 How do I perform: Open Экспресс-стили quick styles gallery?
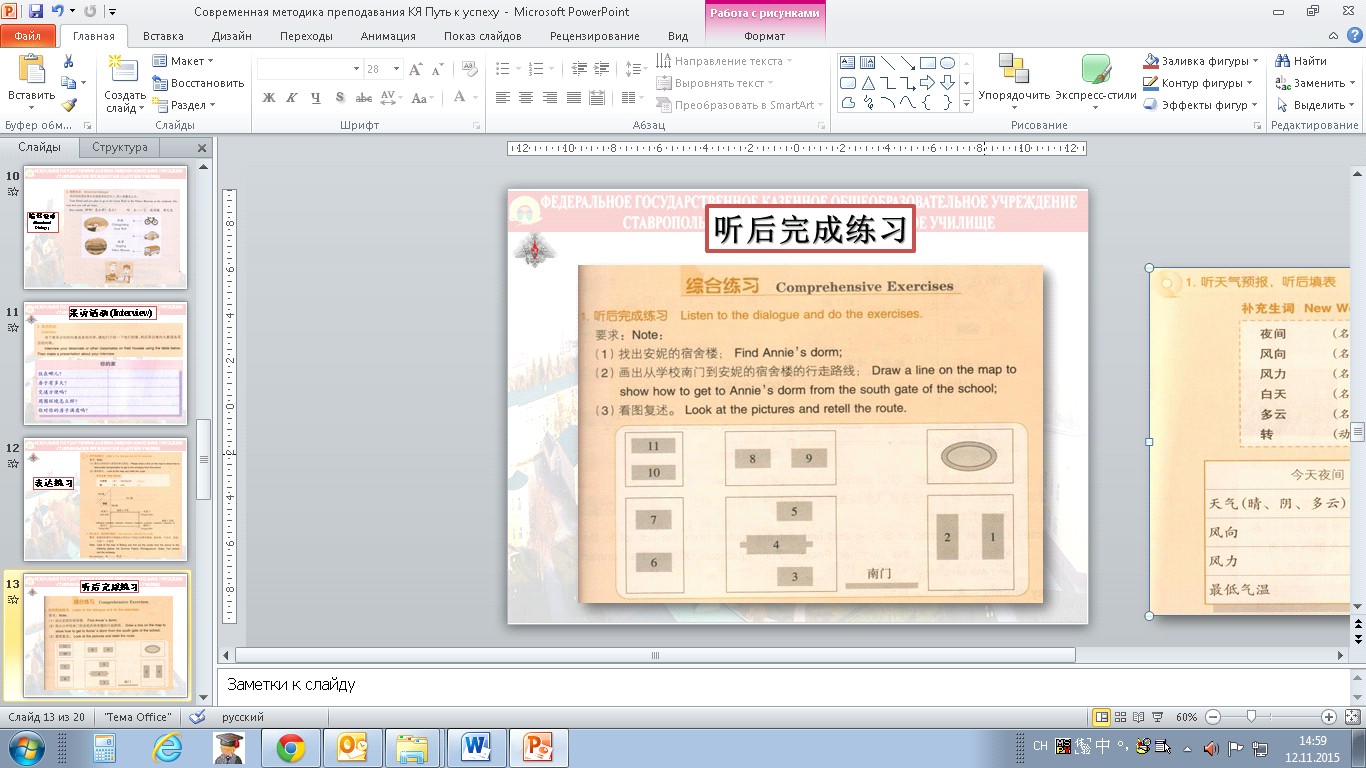1097,82
